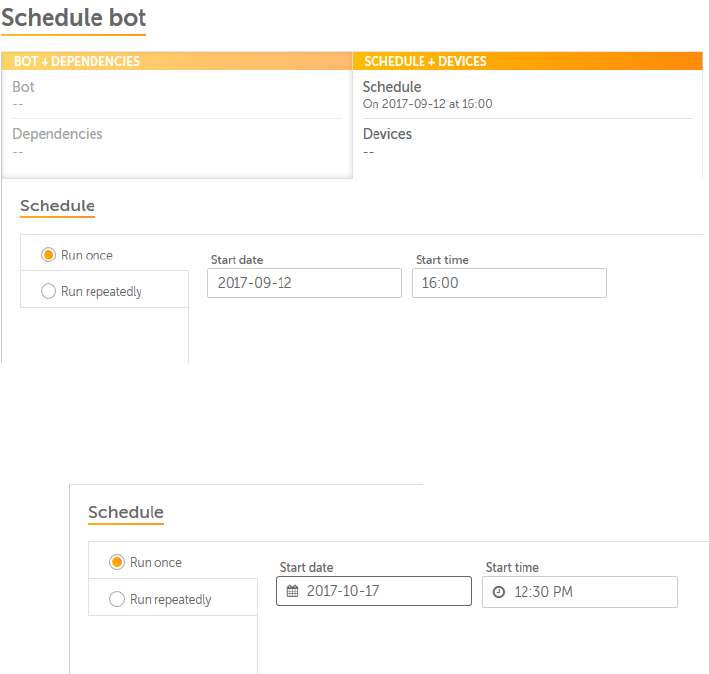Click the clock icon beside 12:30 PM
Image resolution: width=709 pixels, height=674 pixels.
pyautogui.click(x=499, y=592)
